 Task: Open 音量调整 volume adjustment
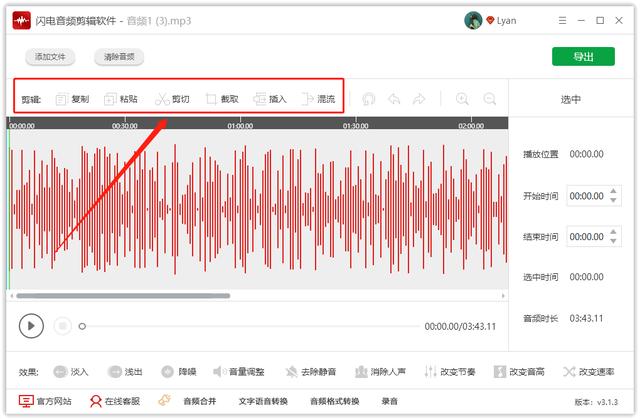(239, 372)
